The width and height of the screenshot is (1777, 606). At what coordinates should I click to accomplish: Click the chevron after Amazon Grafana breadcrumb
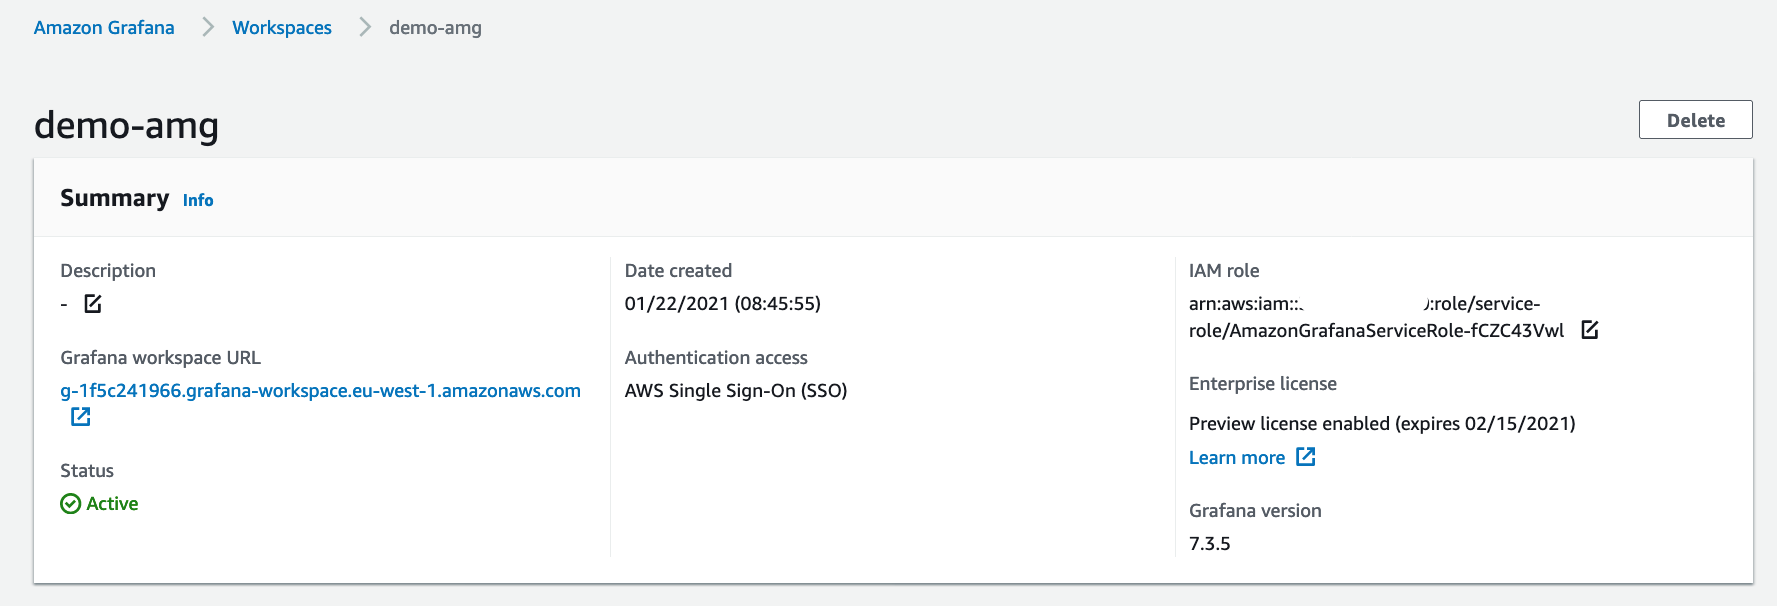pyautogui.click(x=208, y=27)
